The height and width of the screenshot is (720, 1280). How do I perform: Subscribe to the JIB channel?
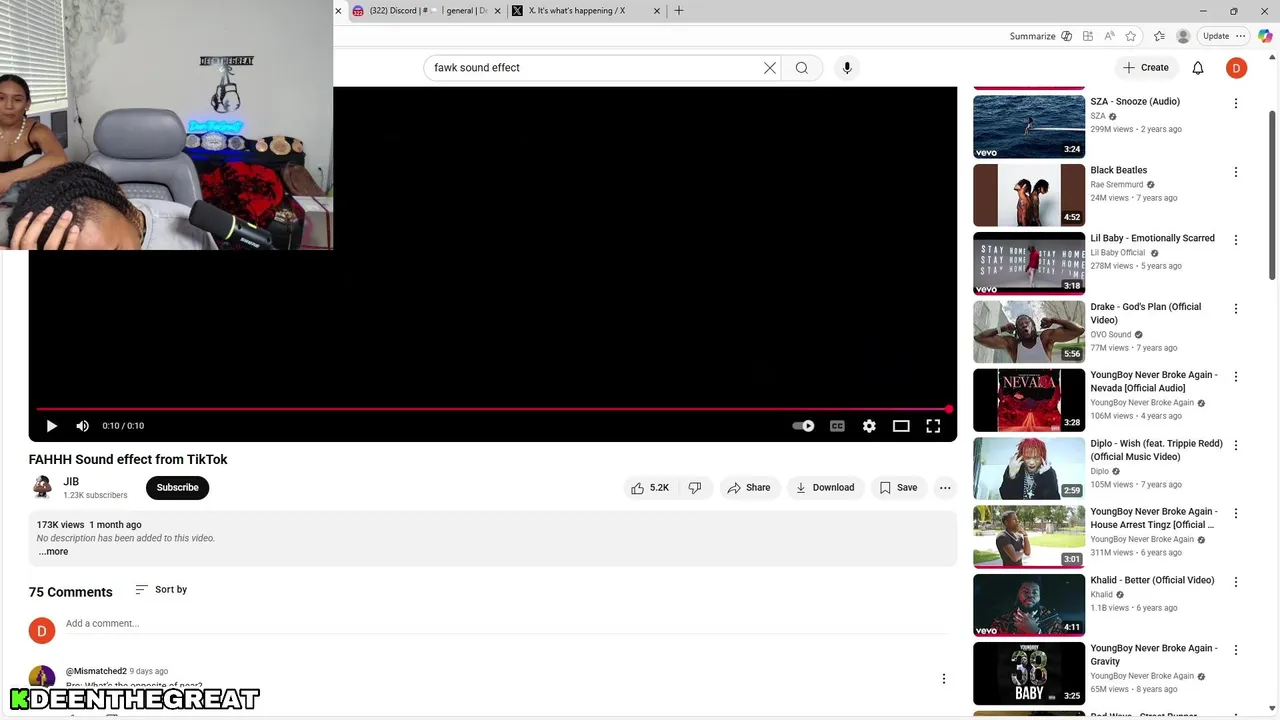177,488
